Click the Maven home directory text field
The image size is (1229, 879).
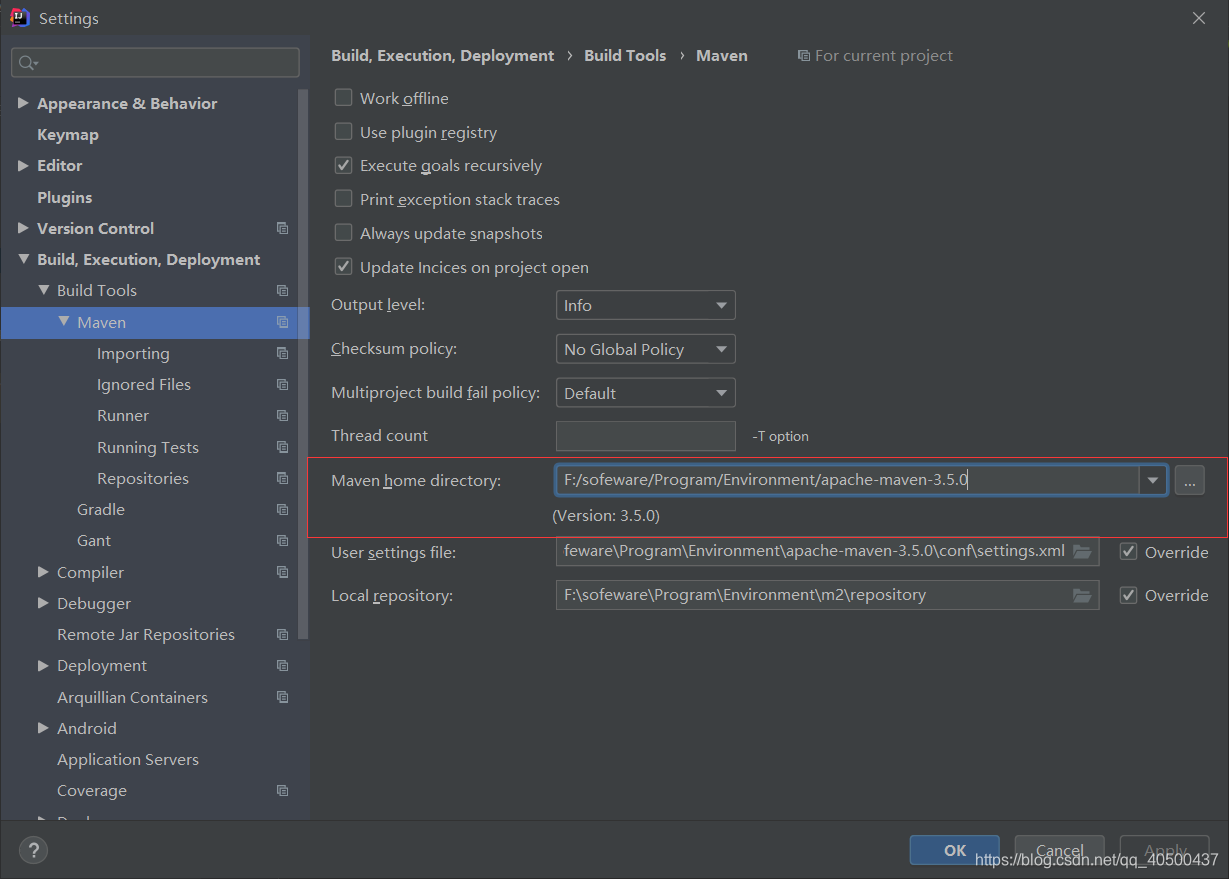click(x=847, y=480)
